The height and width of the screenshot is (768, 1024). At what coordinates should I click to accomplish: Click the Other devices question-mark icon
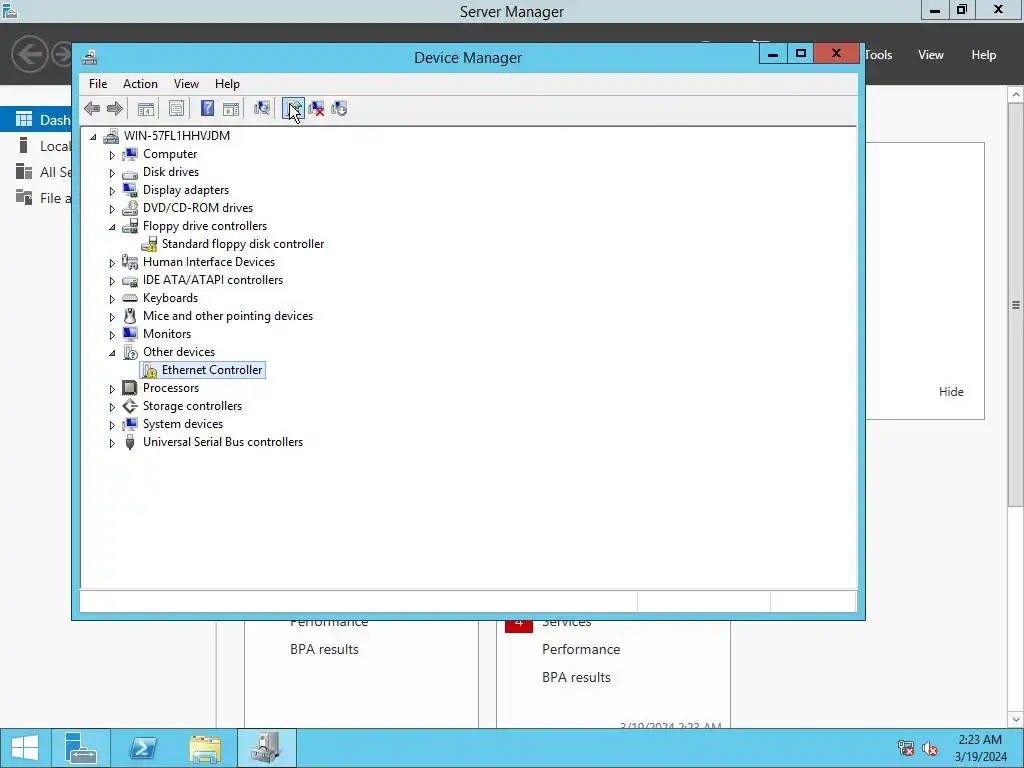[130, 352]
